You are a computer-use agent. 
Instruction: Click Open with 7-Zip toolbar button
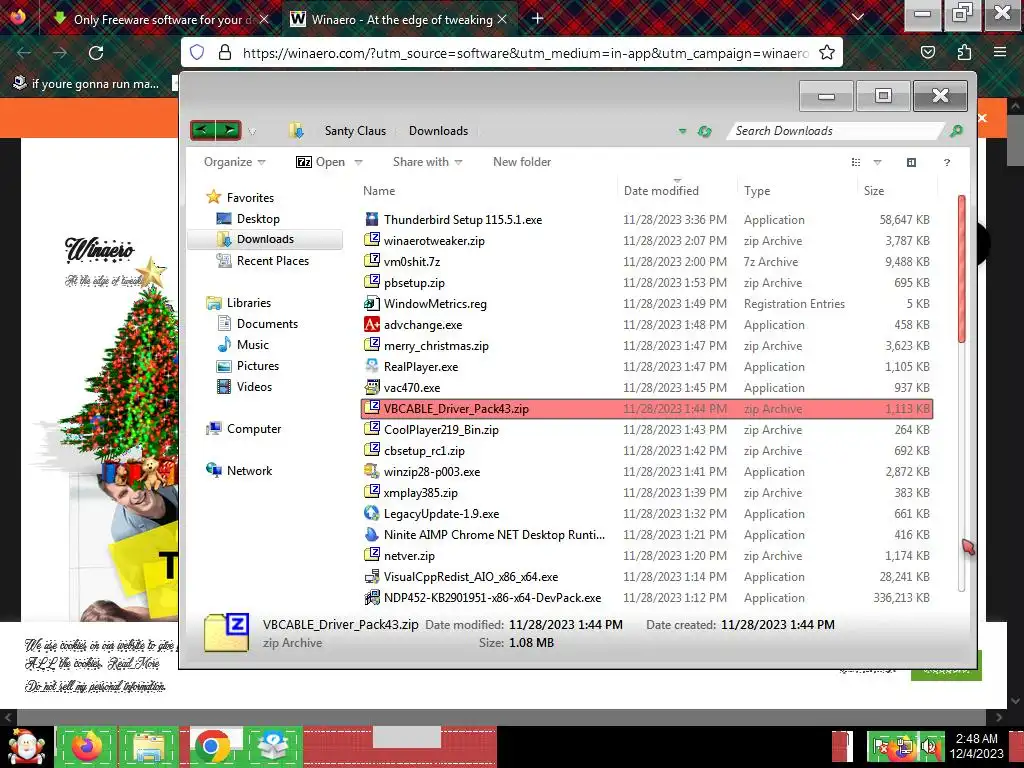tap(321, 162)
